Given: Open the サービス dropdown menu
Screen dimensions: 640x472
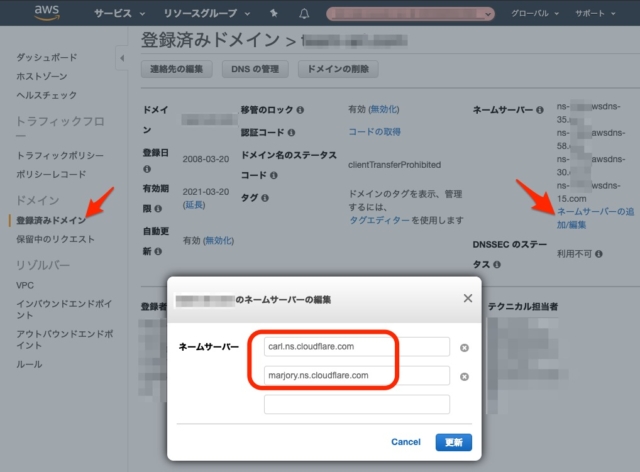Looking at the screenshot, I should (x=120, y=13).
